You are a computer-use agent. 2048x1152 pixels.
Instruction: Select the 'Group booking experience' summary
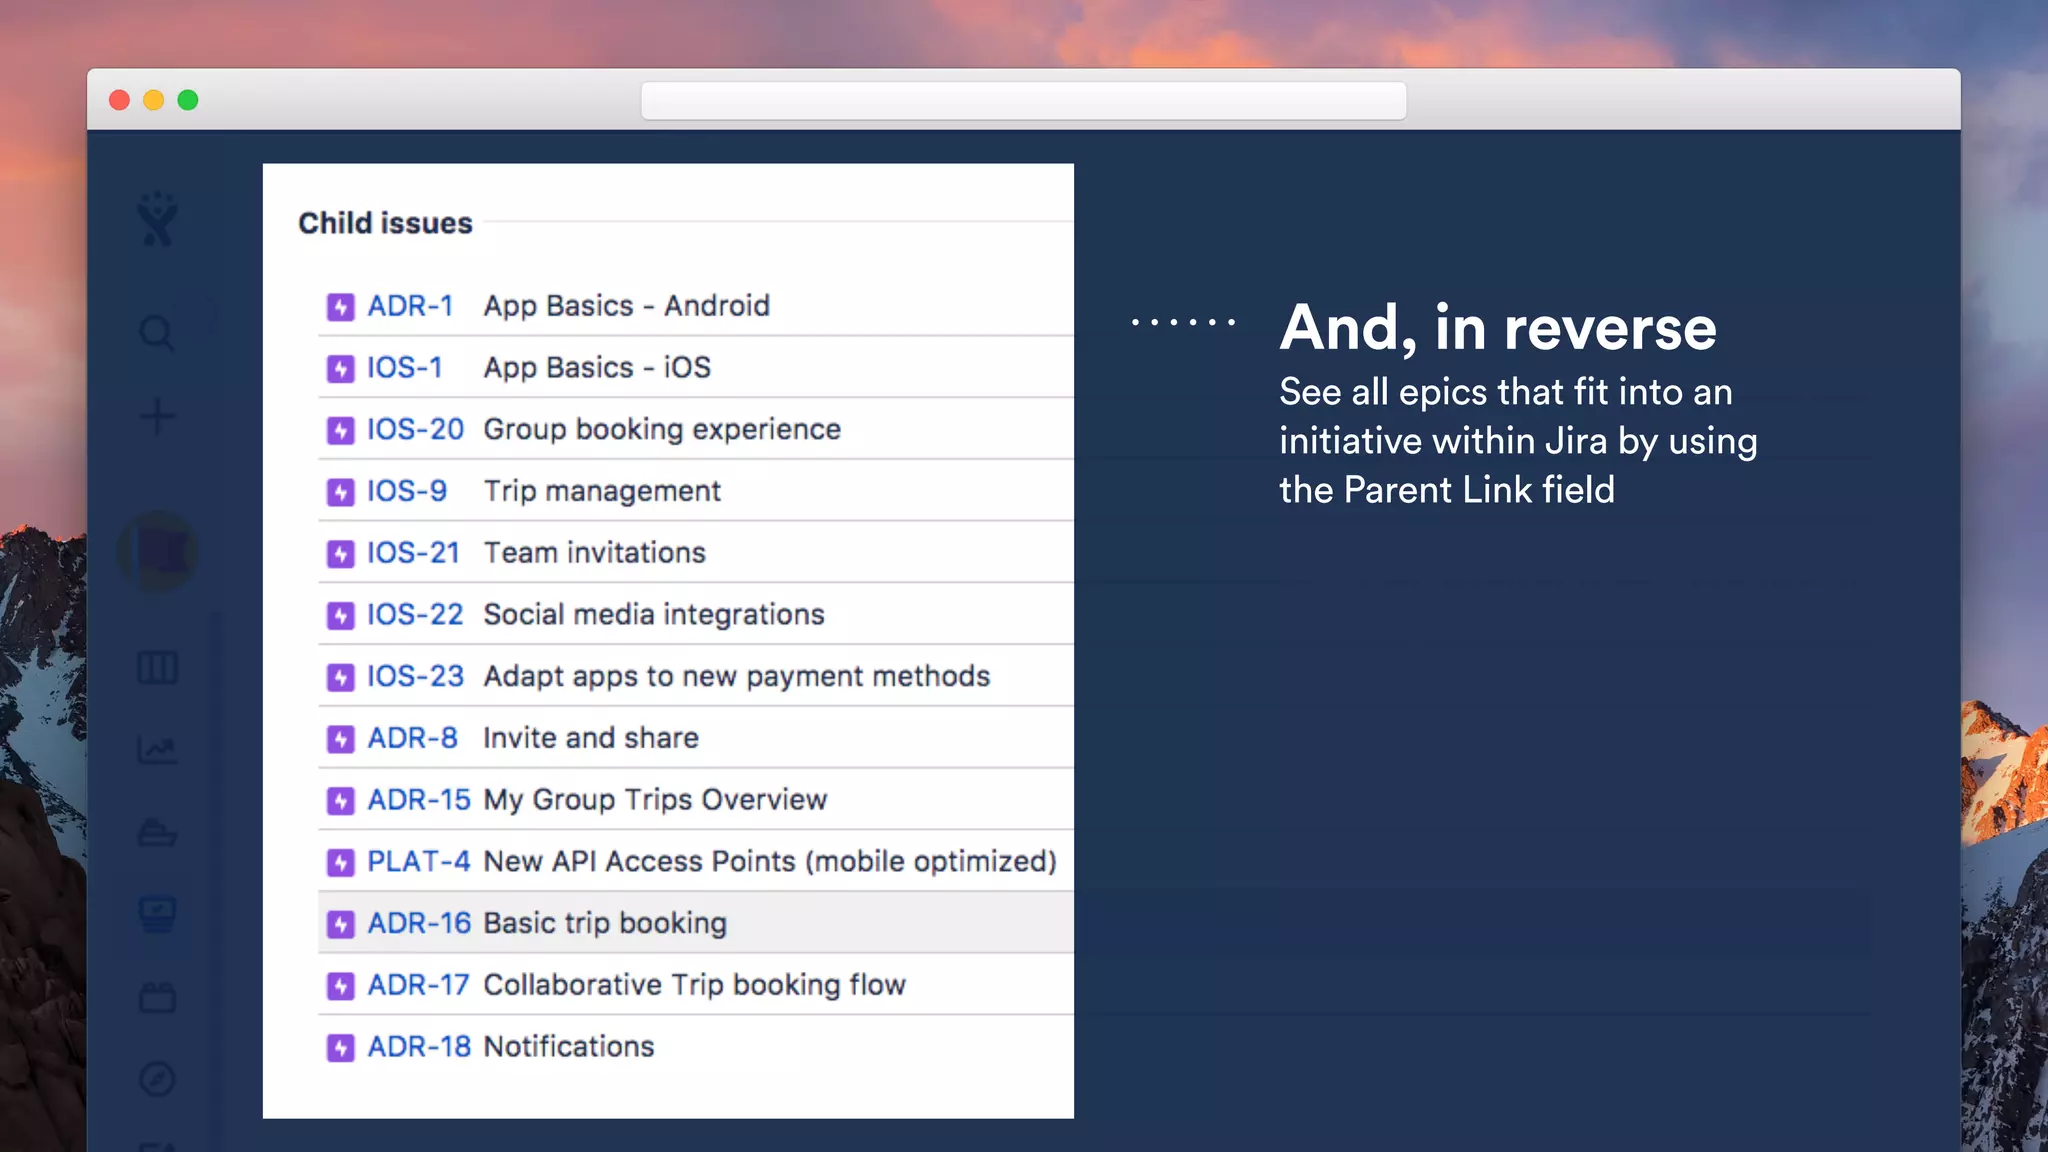(x=662, y=430)
